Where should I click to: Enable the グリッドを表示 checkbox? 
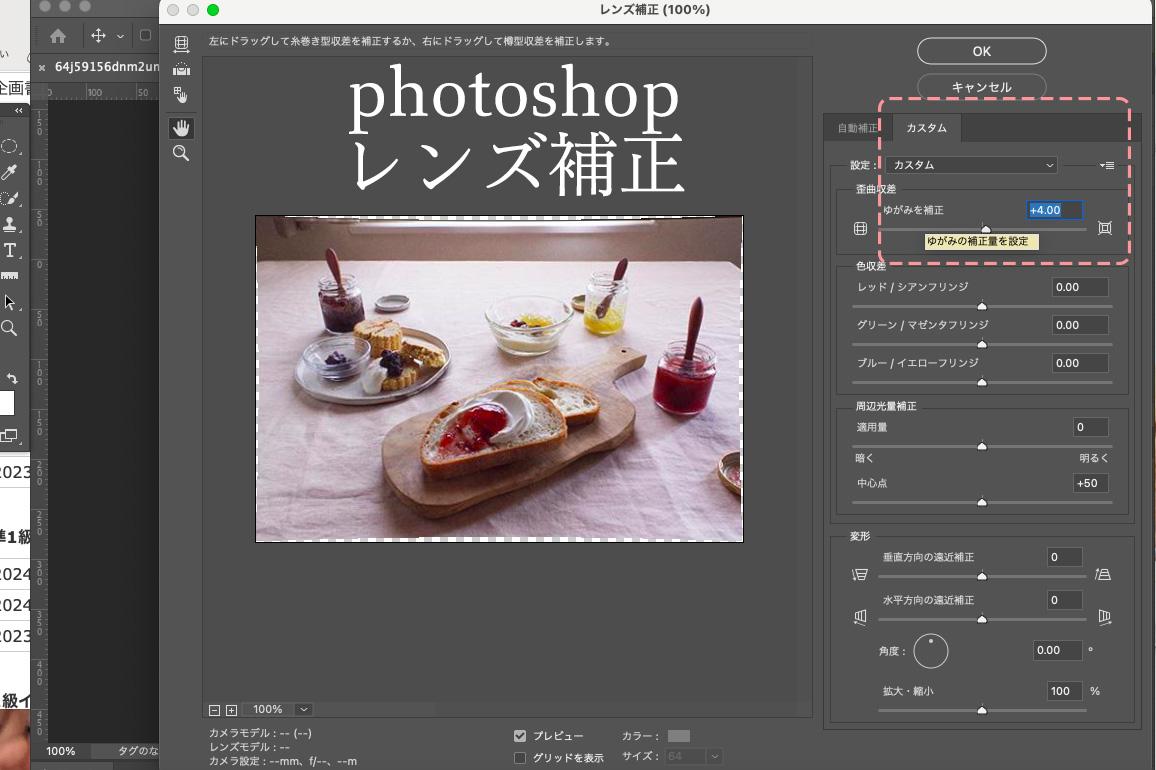tap(520, 757)
